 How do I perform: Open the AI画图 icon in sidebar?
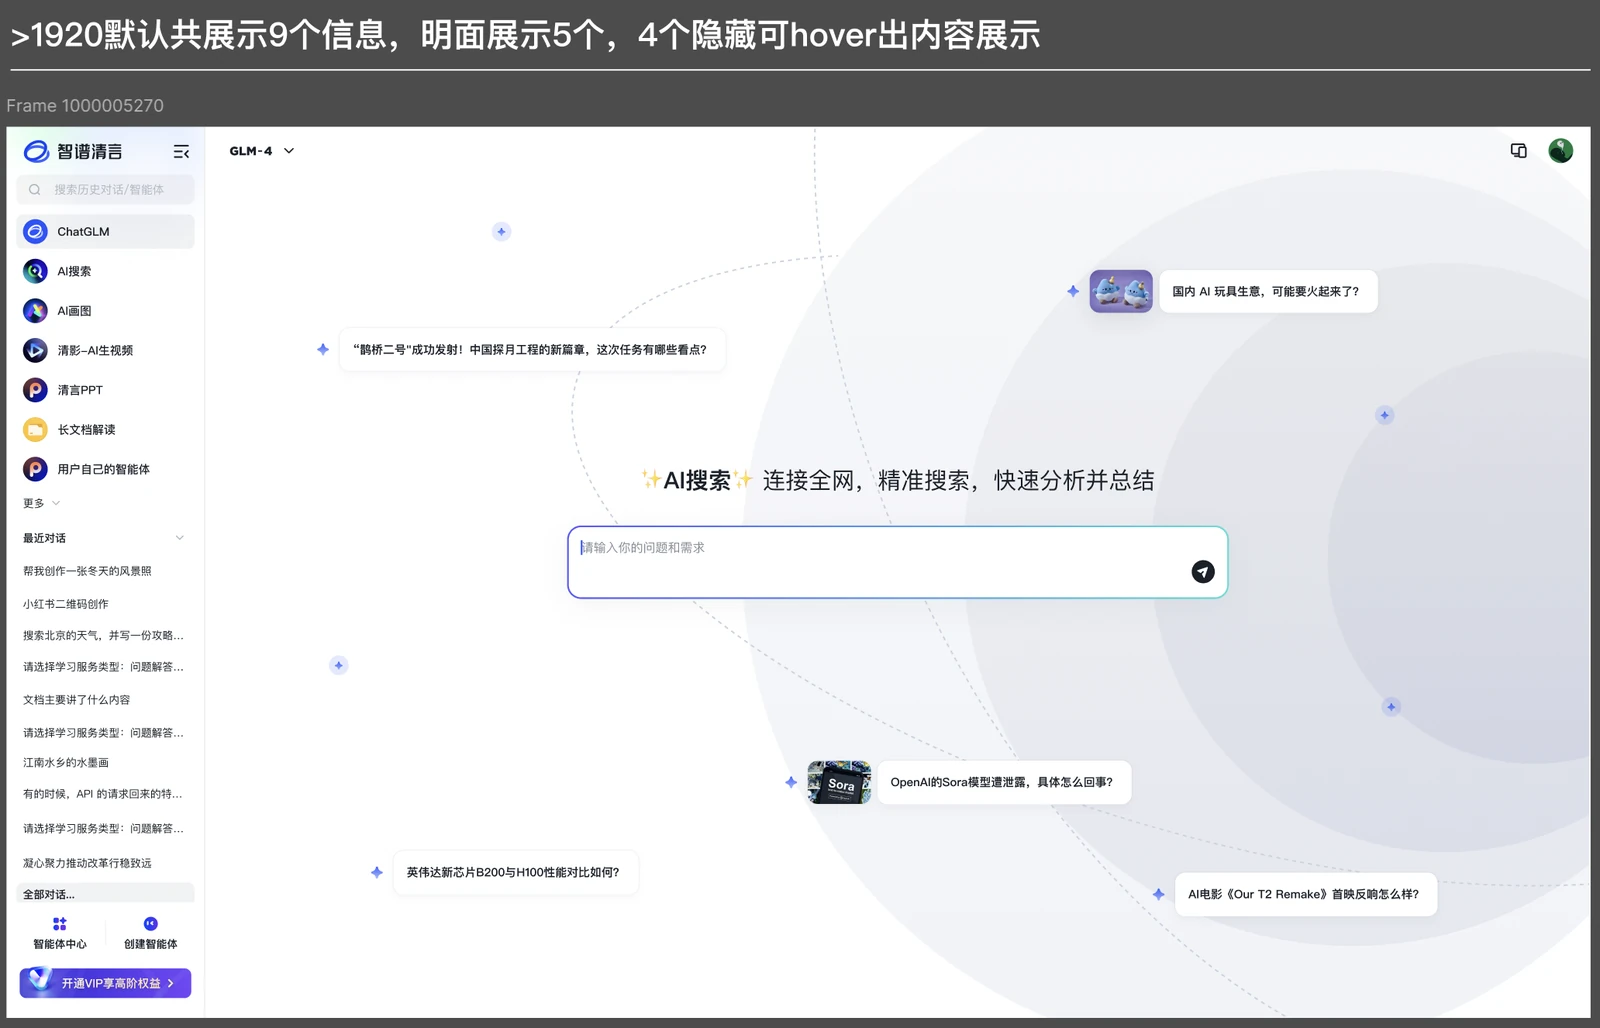click(35, 311)
